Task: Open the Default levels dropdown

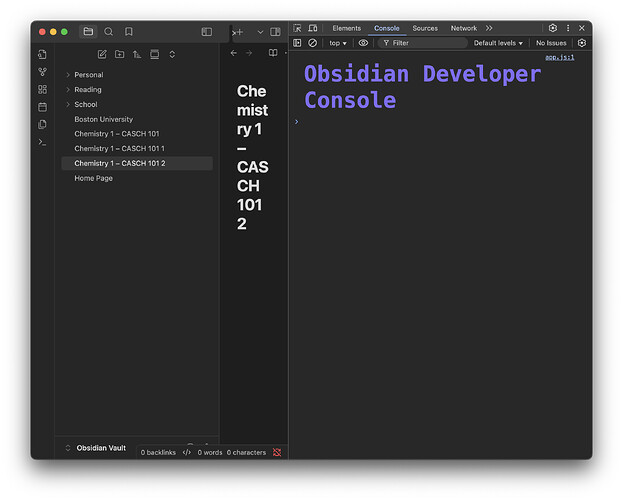Action: [x=498, y=43]
